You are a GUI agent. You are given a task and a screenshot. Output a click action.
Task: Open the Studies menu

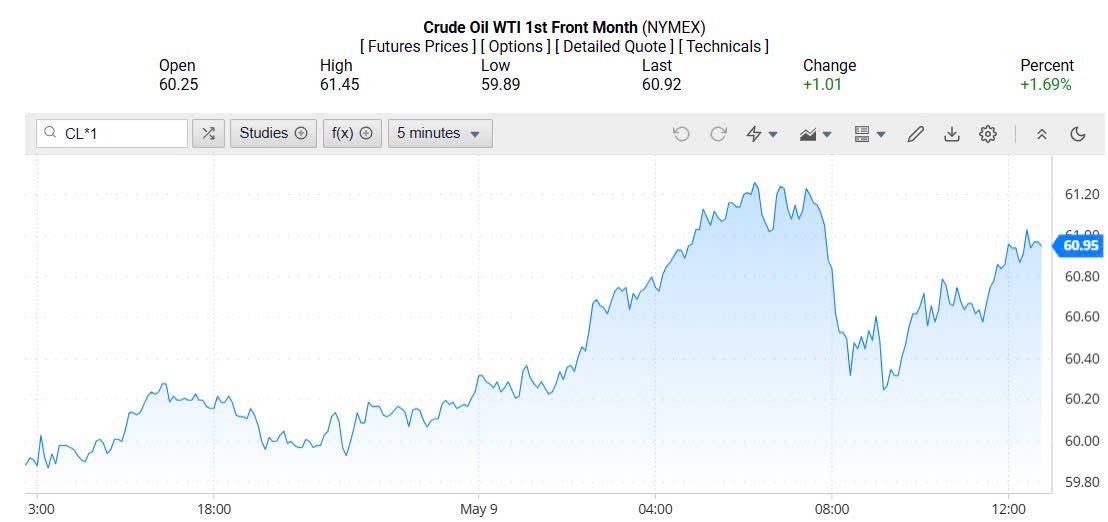point(273,133)
